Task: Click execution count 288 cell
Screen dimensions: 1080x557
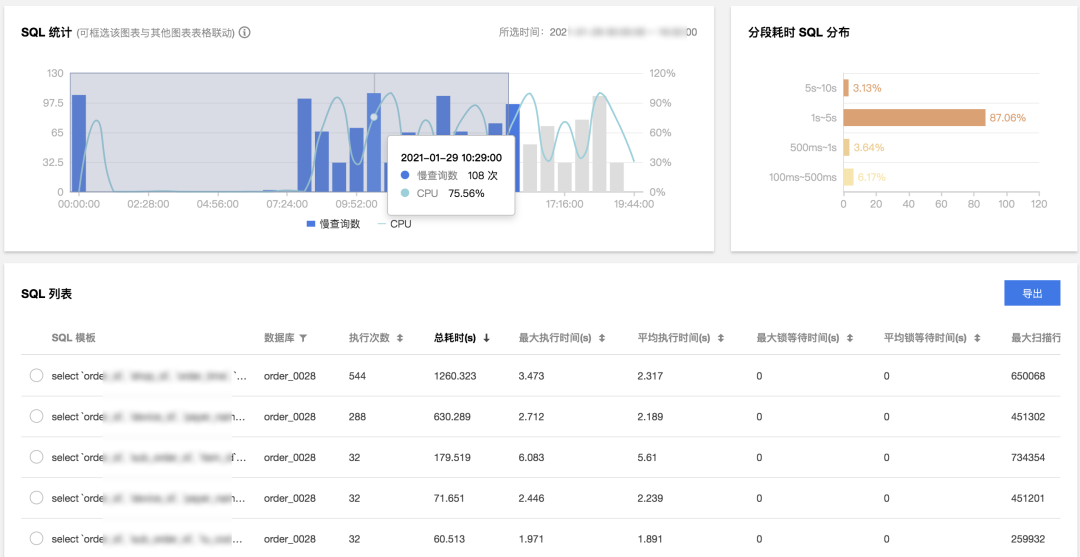Action: tap(357, 417)
